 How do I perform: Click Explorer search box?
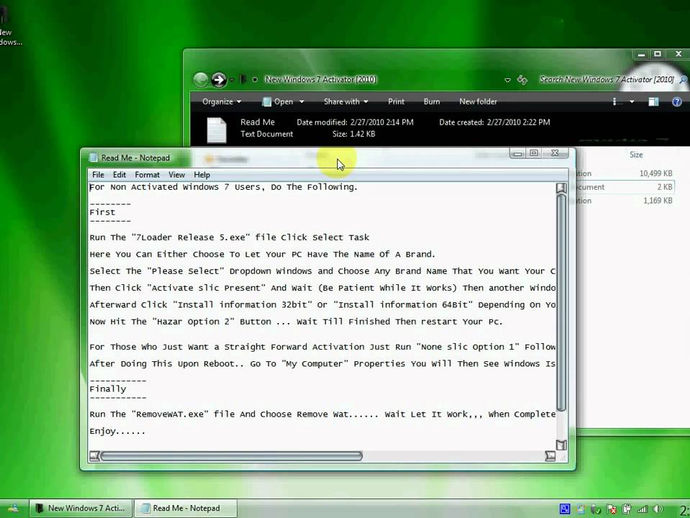[x=606, y=80]
